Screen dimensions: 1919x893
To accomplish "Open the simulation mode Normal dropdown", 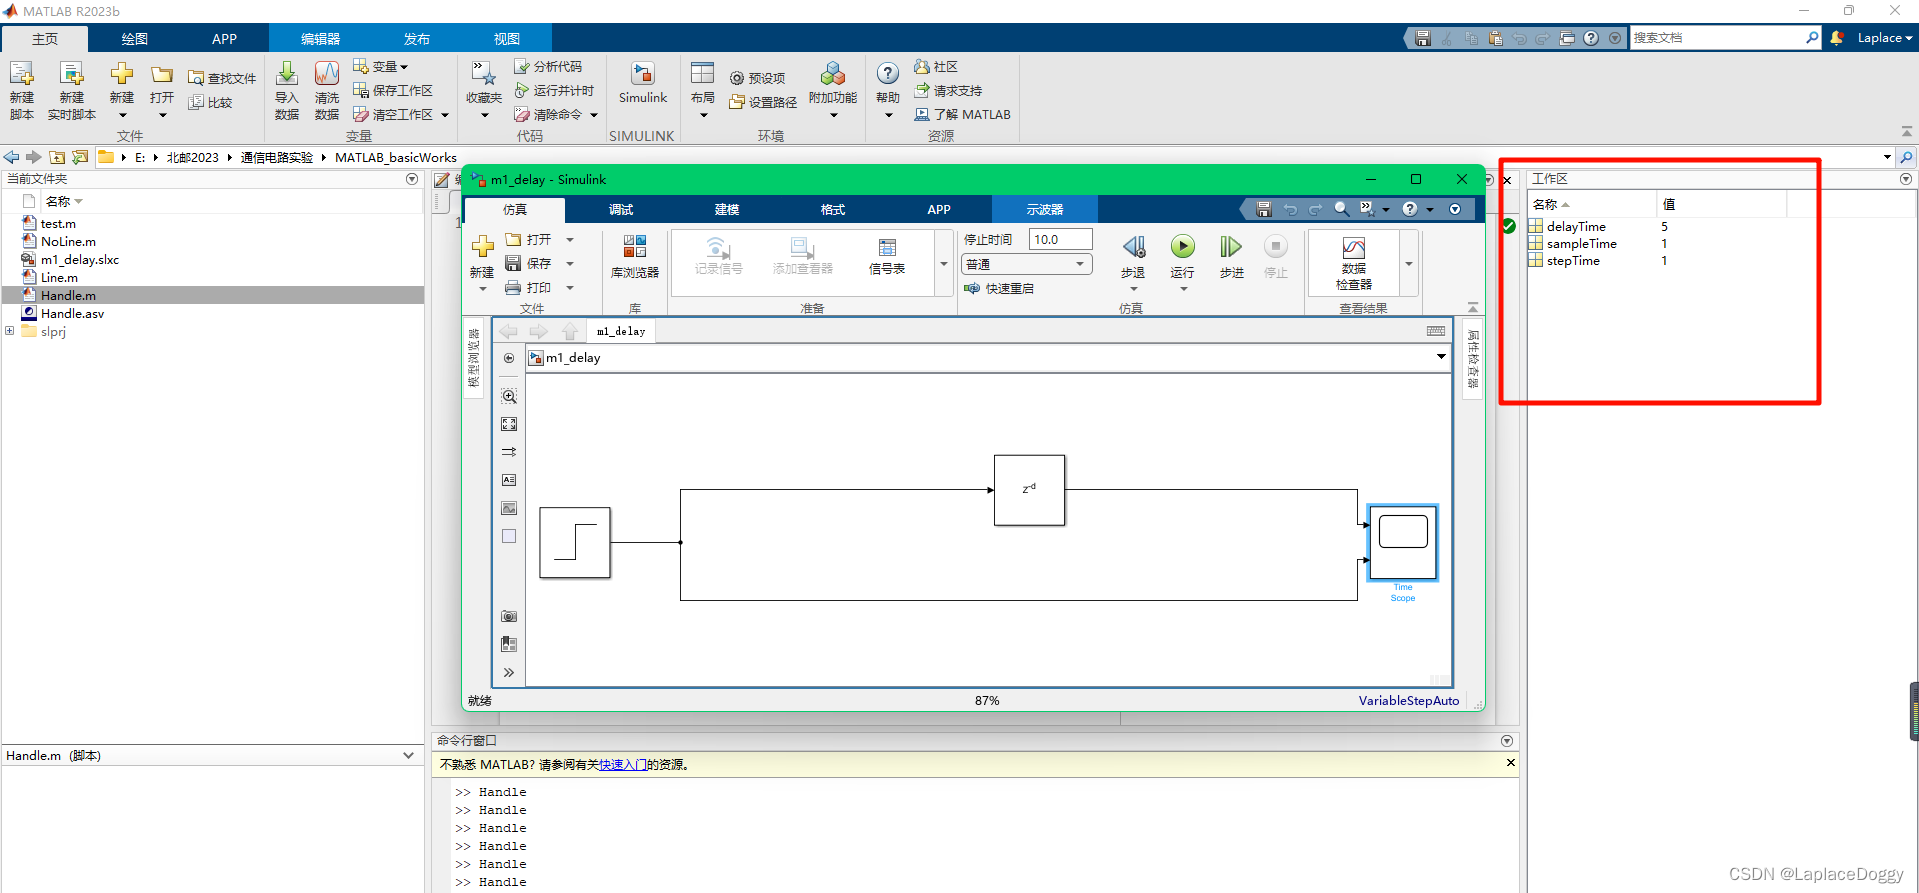I will pyautogui.click(x=1027, y=264).
